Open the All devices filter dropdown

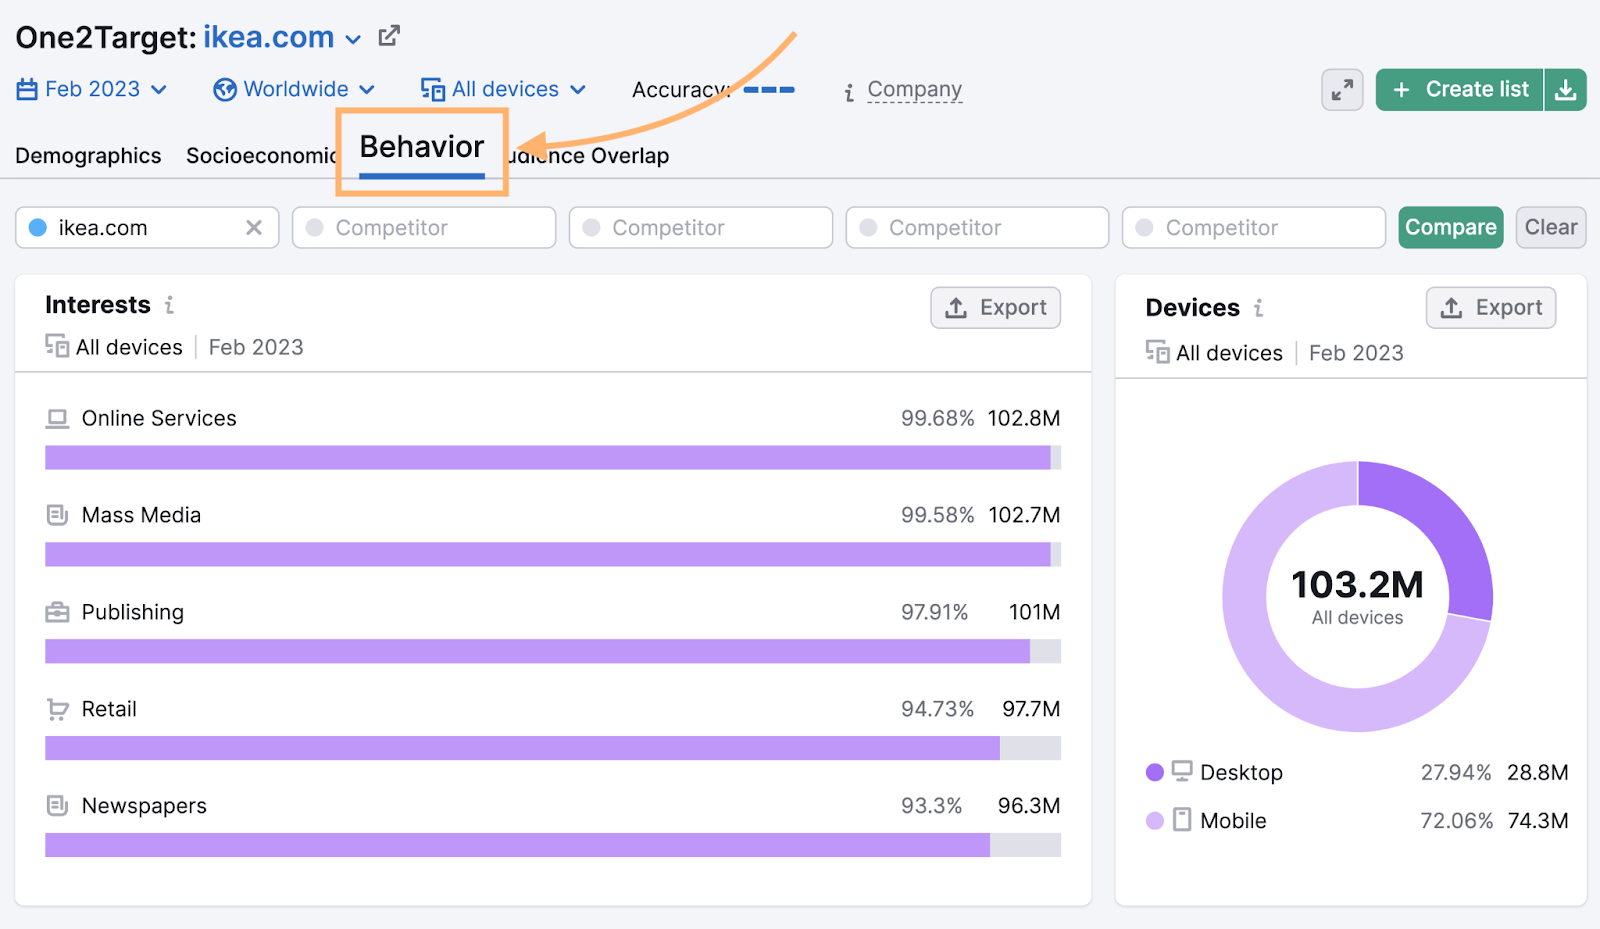pos(503,89)
